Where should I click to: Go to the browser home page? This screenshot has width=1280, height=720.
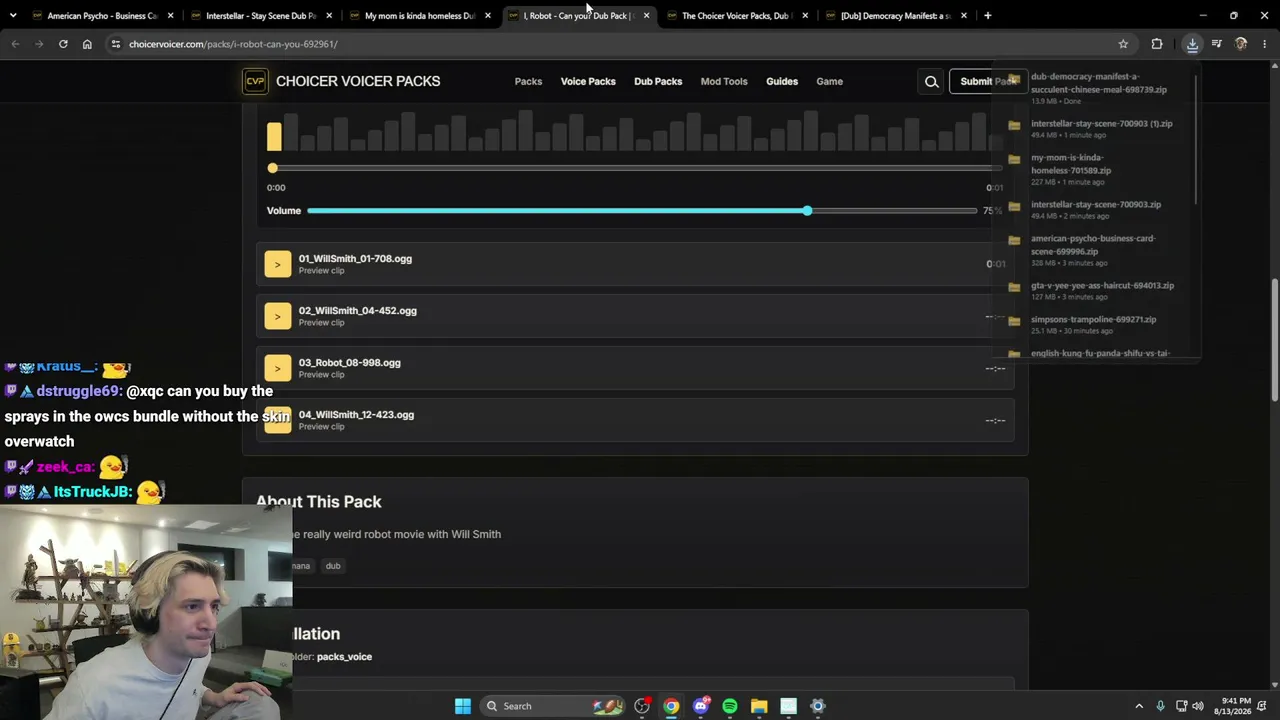pyautogui.click(x=87, y=44)
